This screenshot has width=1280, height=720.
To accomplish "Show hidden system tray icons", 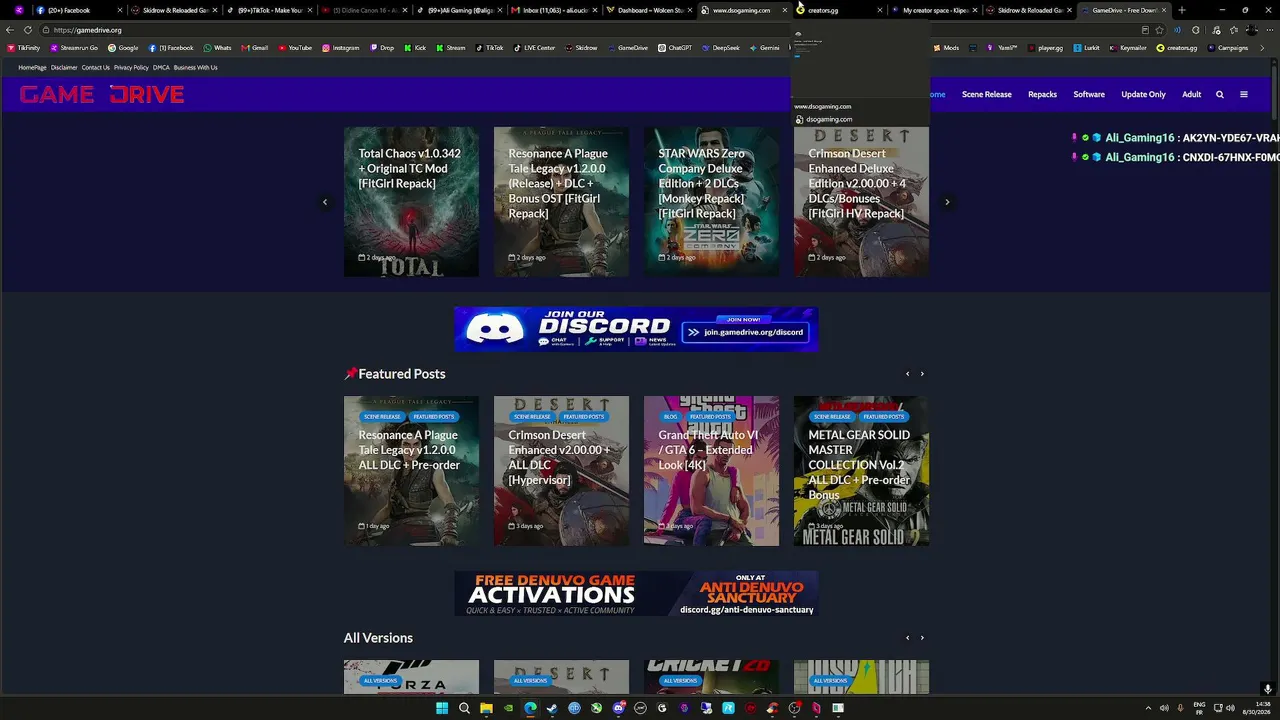I will [1148, 708].
